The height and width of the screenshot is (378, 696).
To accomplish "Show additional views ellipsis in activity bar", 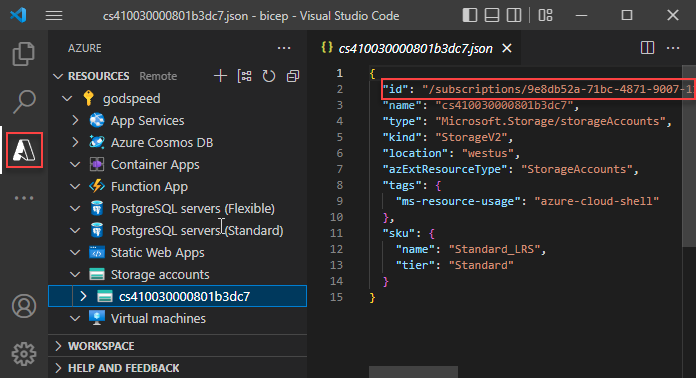I will coord(24,198).
